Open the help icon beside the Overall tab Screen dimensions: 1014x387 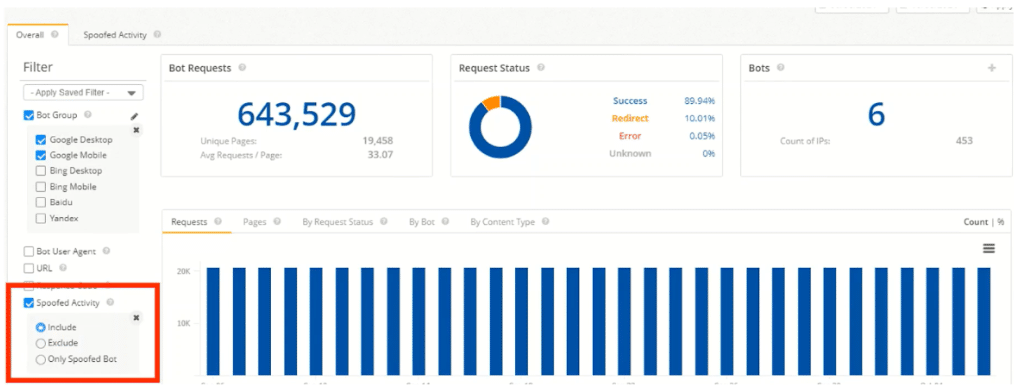click(x=54, y=35)
